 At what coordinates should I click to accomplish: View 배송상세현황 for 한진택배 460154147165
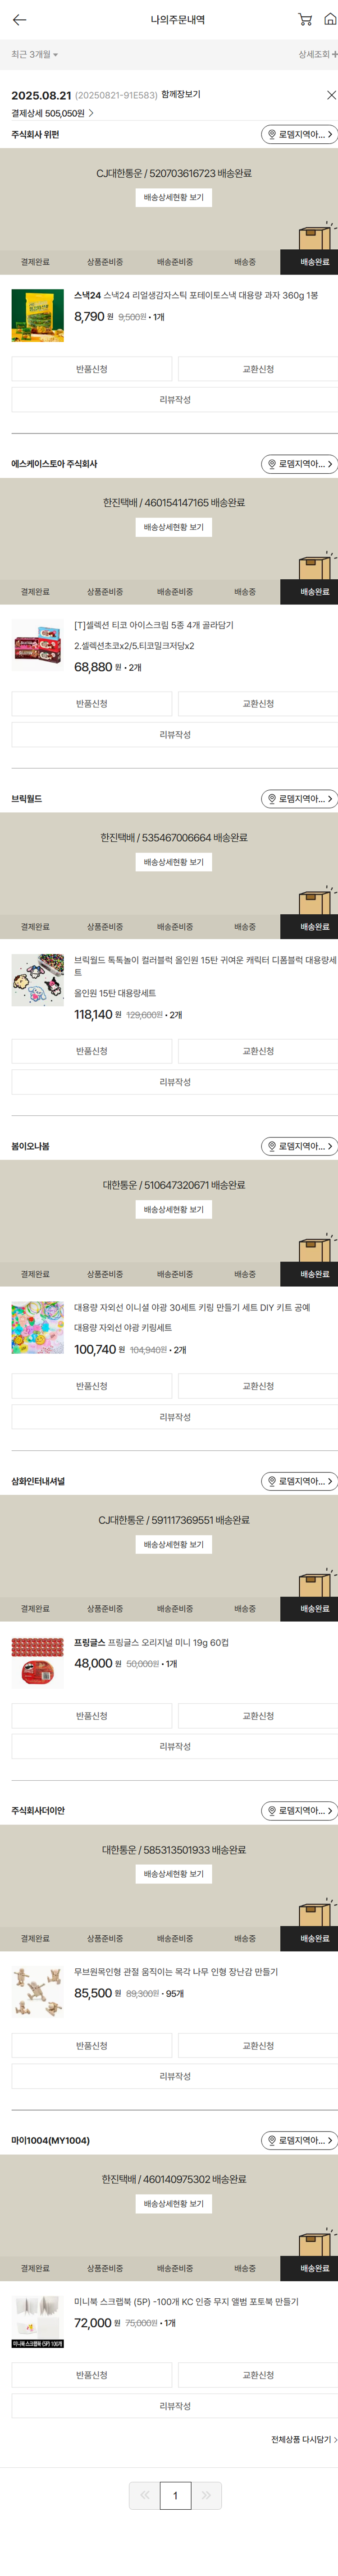[x=173, y=528]
